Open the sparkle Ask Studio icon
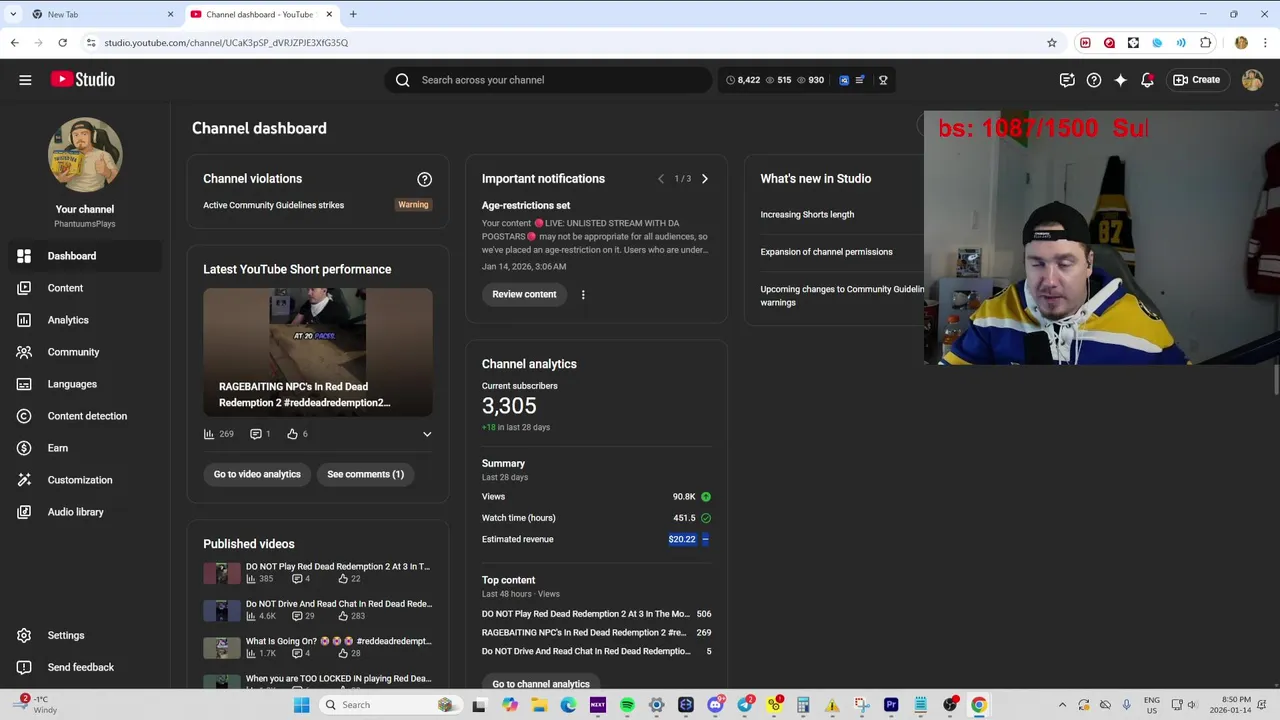The image size is (1280, 720). [x=1121, y=80]
